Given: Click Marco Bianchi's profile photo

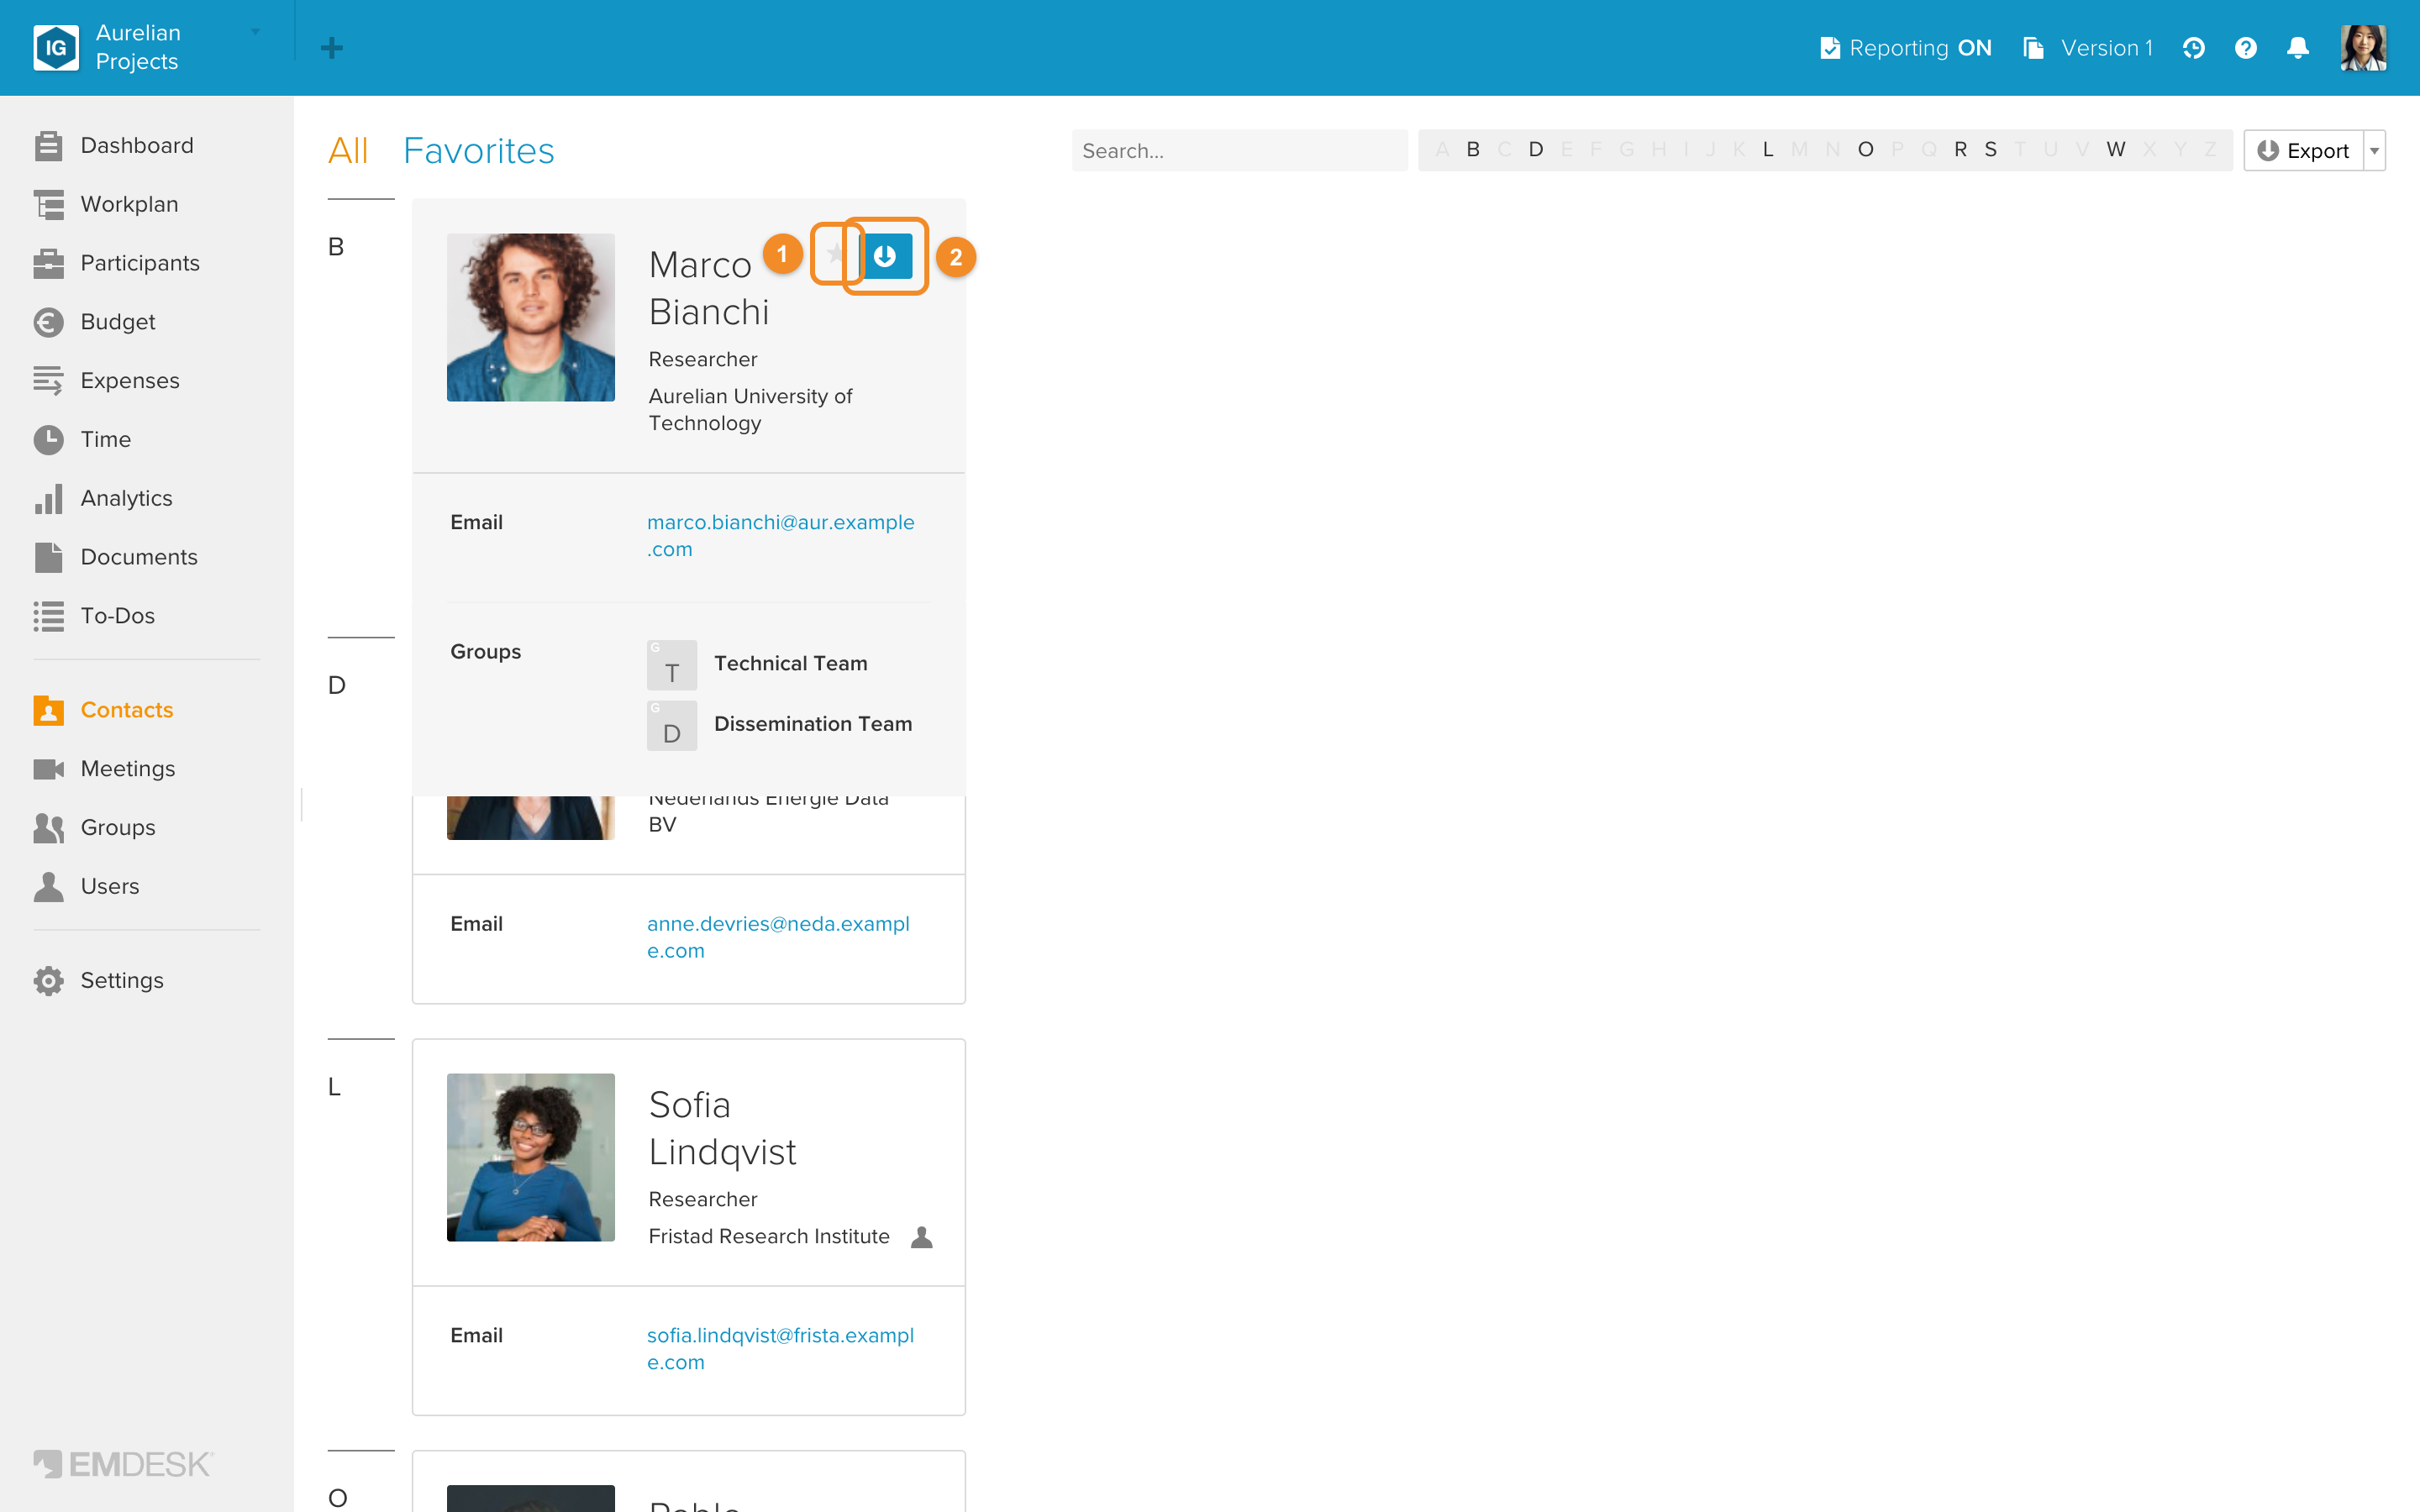Looking at the screenshot, I should [530, 317].
